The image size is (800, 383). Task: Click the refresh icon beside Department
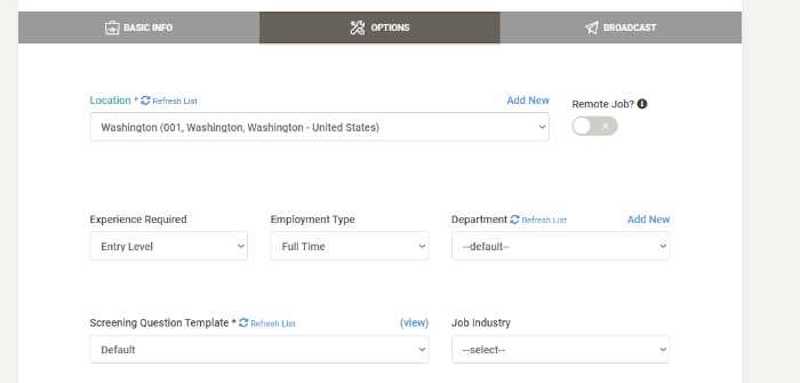point(515,219)
